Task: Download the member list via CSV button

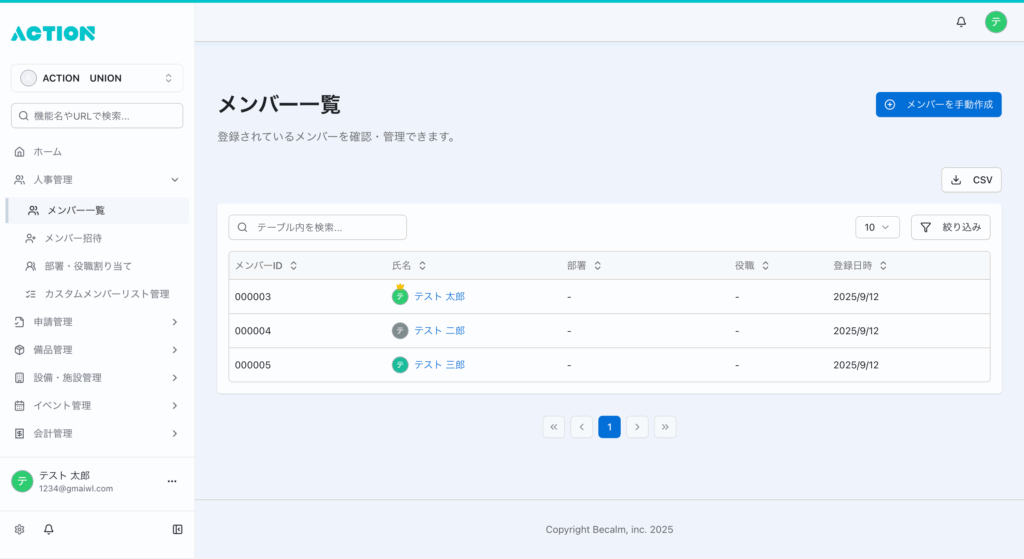Action: pyautogui.click(x=971, y=180)
